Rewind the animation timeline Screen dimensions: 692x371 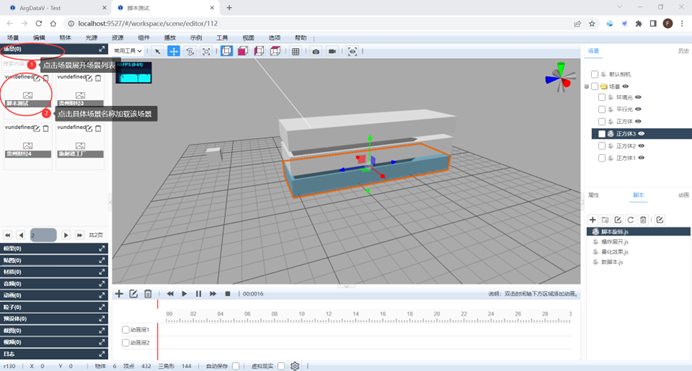coord(170,294)
